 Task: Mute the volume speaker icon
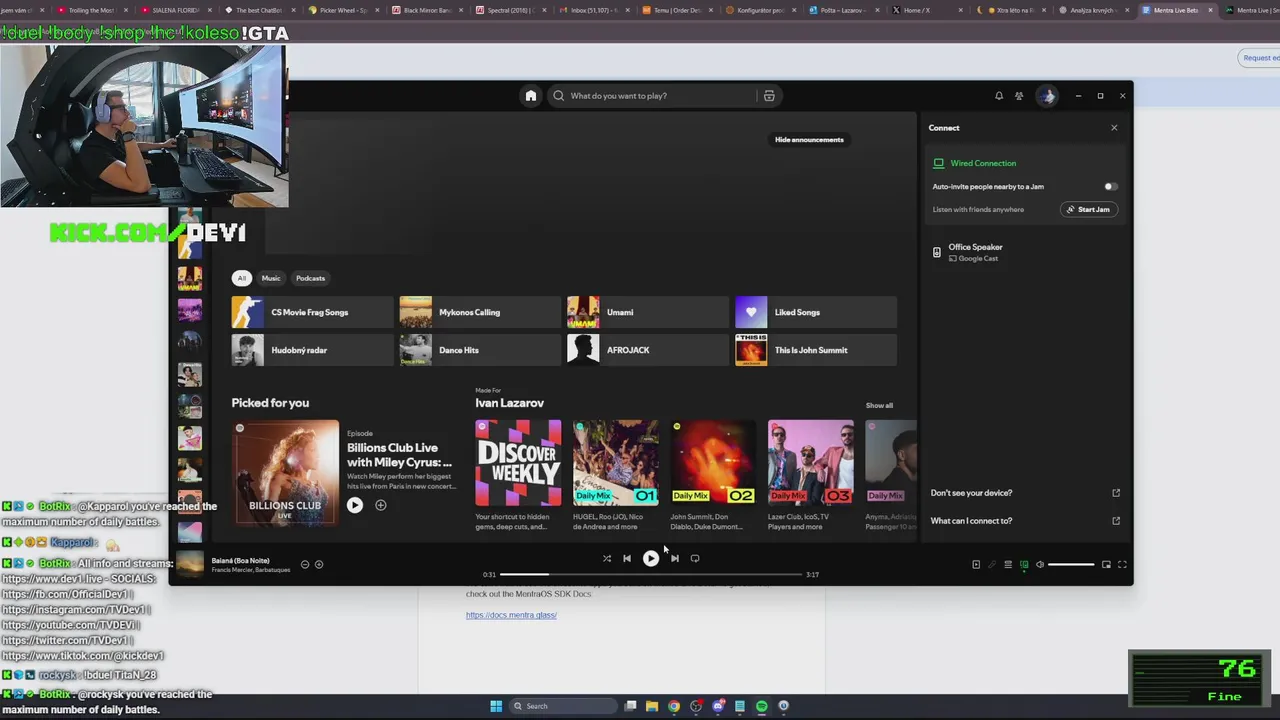click(x=1040, y=565)
